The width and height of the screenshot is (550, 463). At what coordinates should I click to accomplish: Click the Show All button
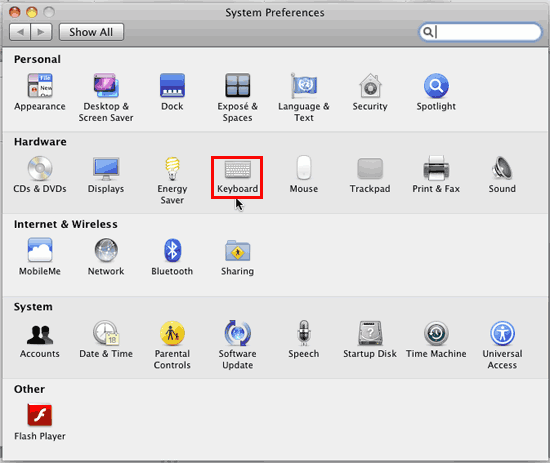91,32
